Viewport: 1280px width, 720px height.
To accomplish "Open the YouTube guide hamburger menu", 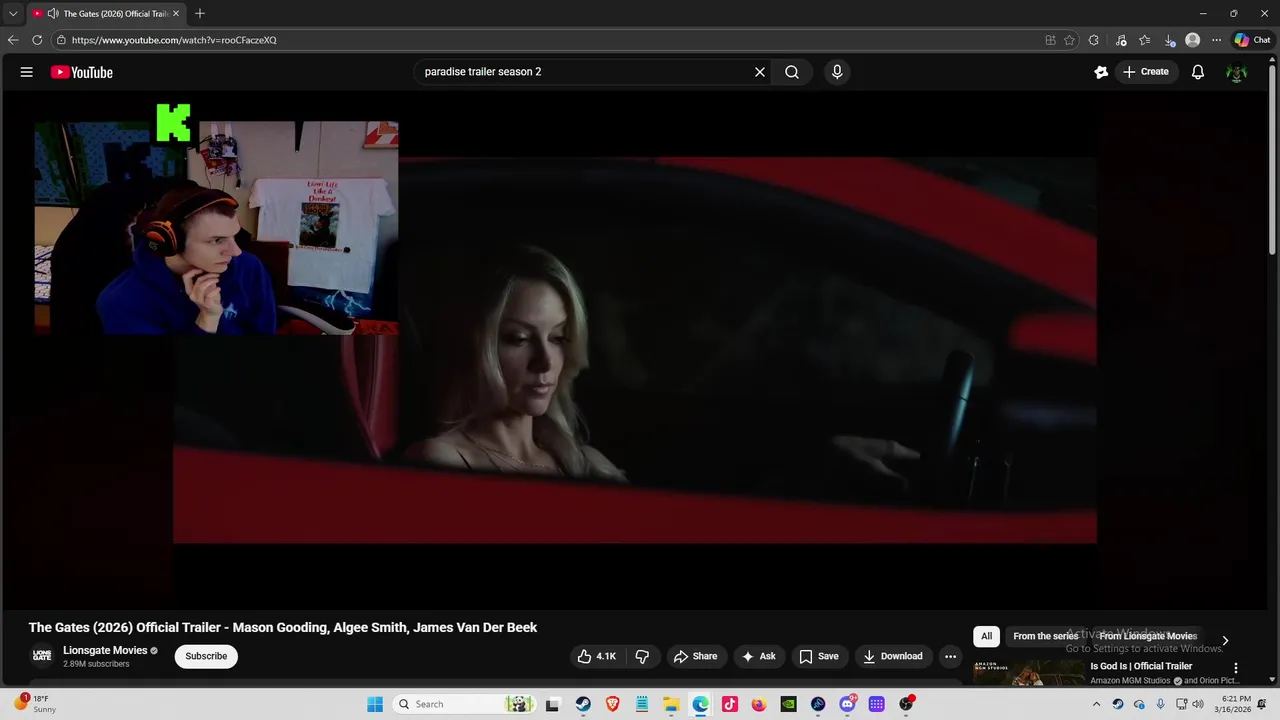I will (x=27, y=72).
